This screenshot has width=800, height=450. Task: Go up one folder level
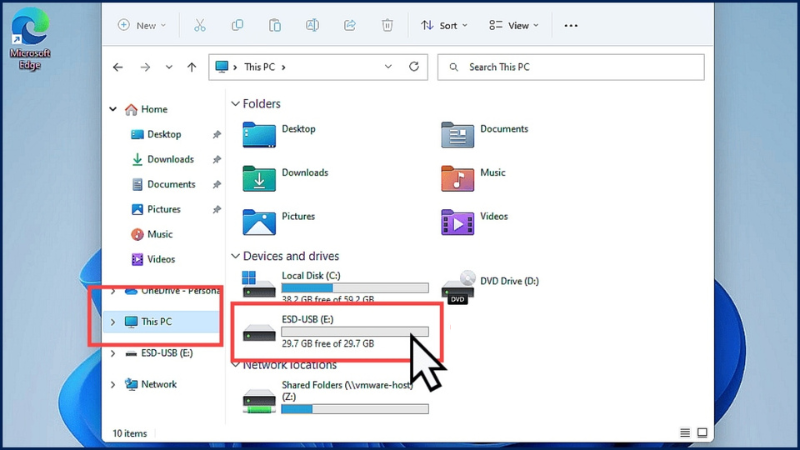click(192, 67)
